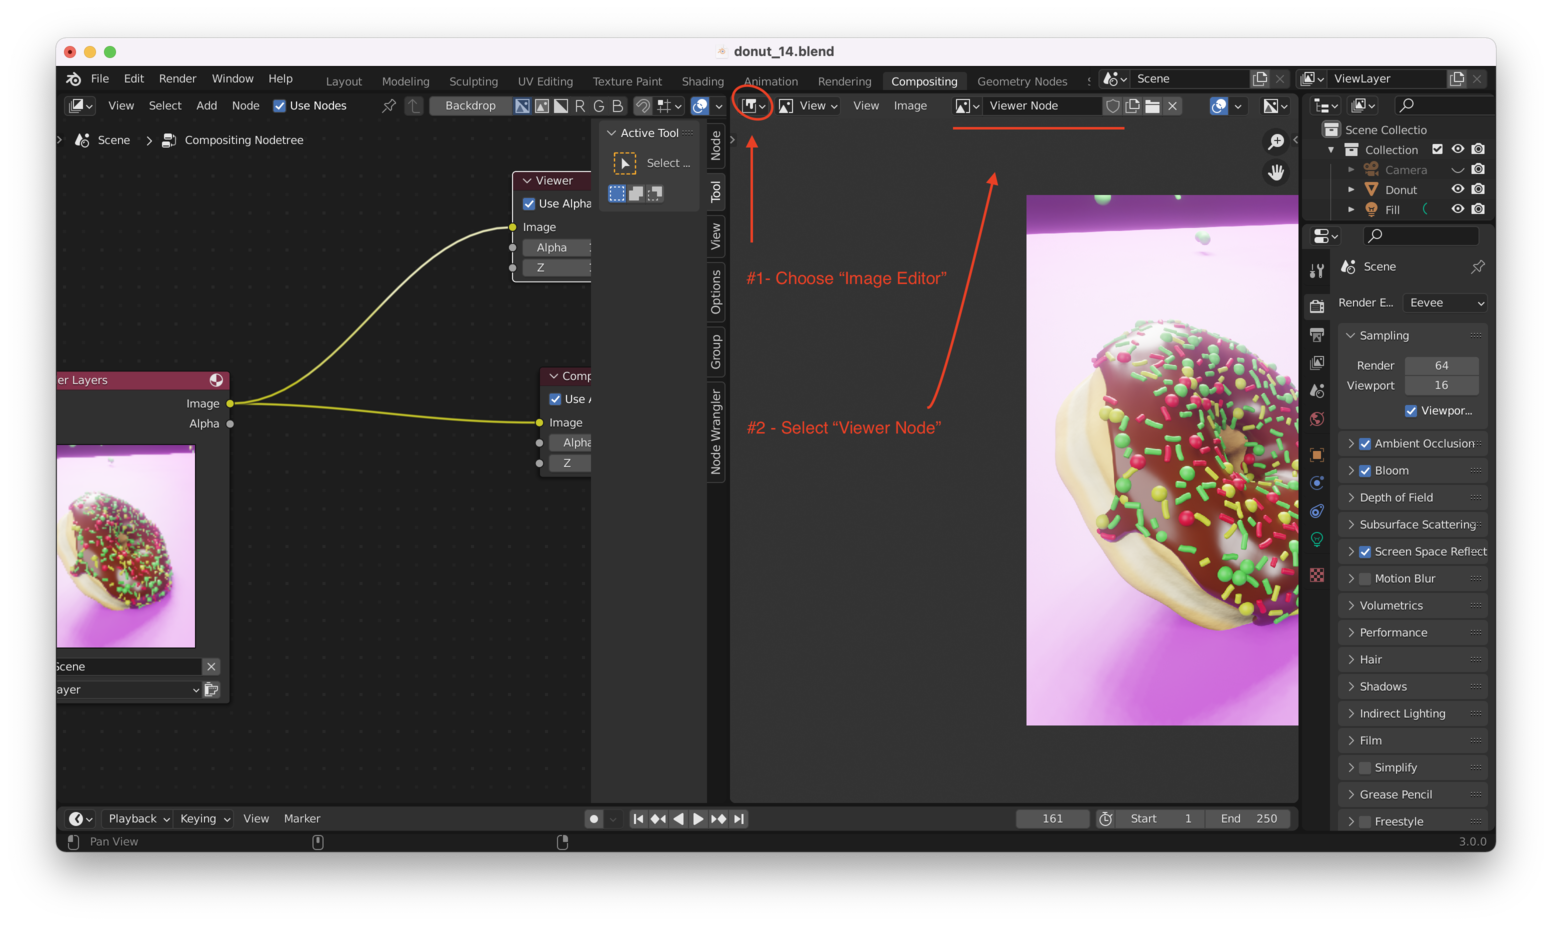Click the Render samples value field
This screenshot has width=1552, height=926.
(x=1441, y=366)
